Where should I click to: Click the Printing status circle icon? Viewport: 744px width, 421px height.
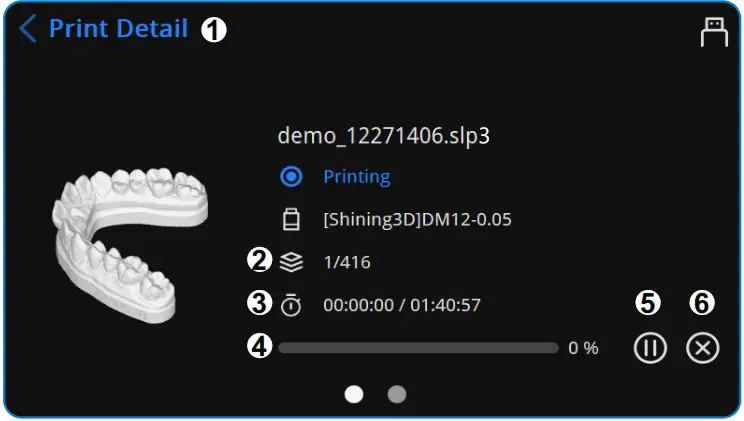click(x=291, y=177)
